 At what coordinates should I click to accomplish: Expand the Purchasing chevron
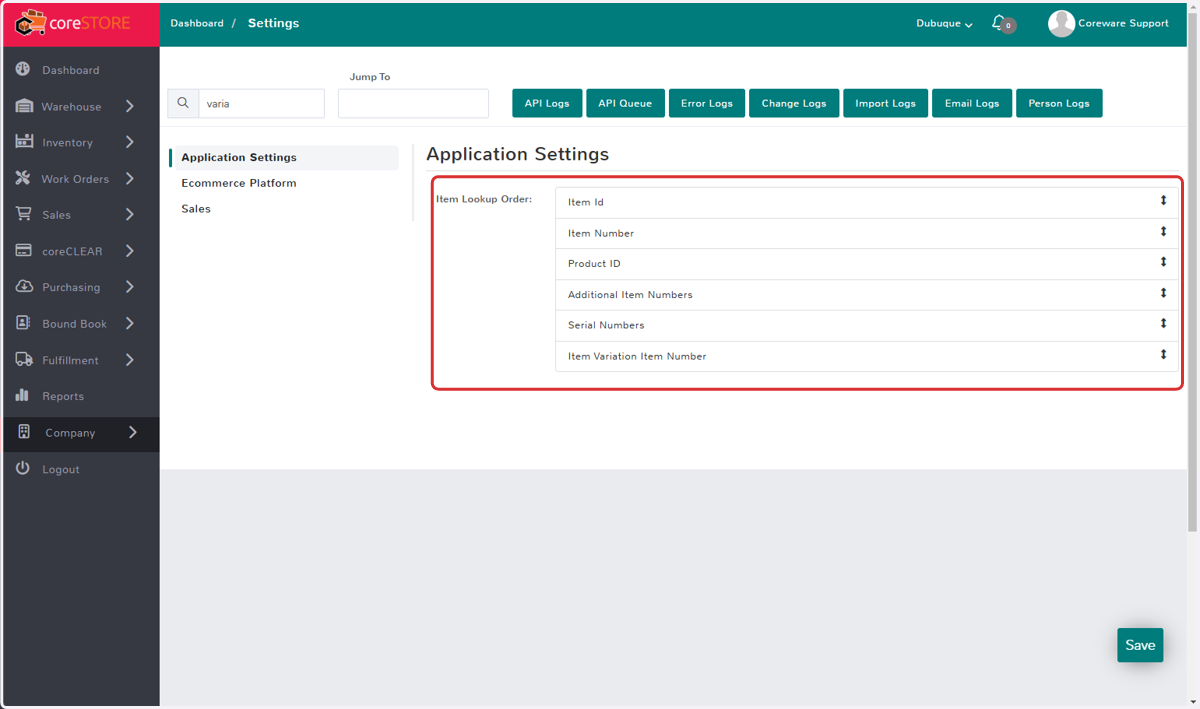tap(130, 287)
